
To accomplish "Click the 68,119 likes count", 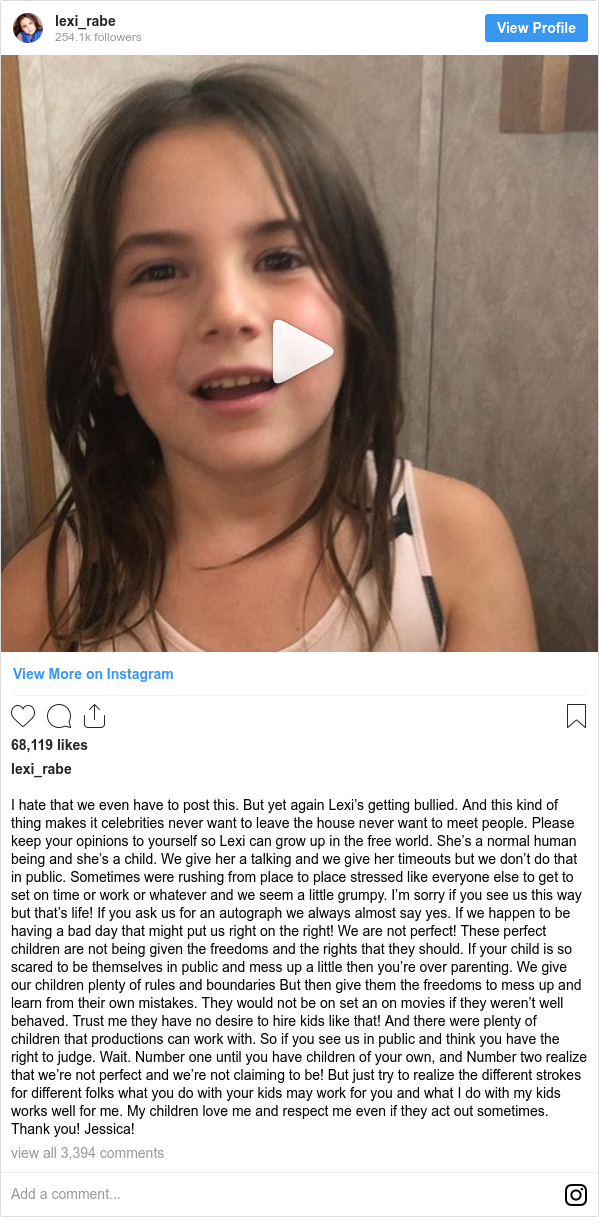I will [x=49, y=745].
